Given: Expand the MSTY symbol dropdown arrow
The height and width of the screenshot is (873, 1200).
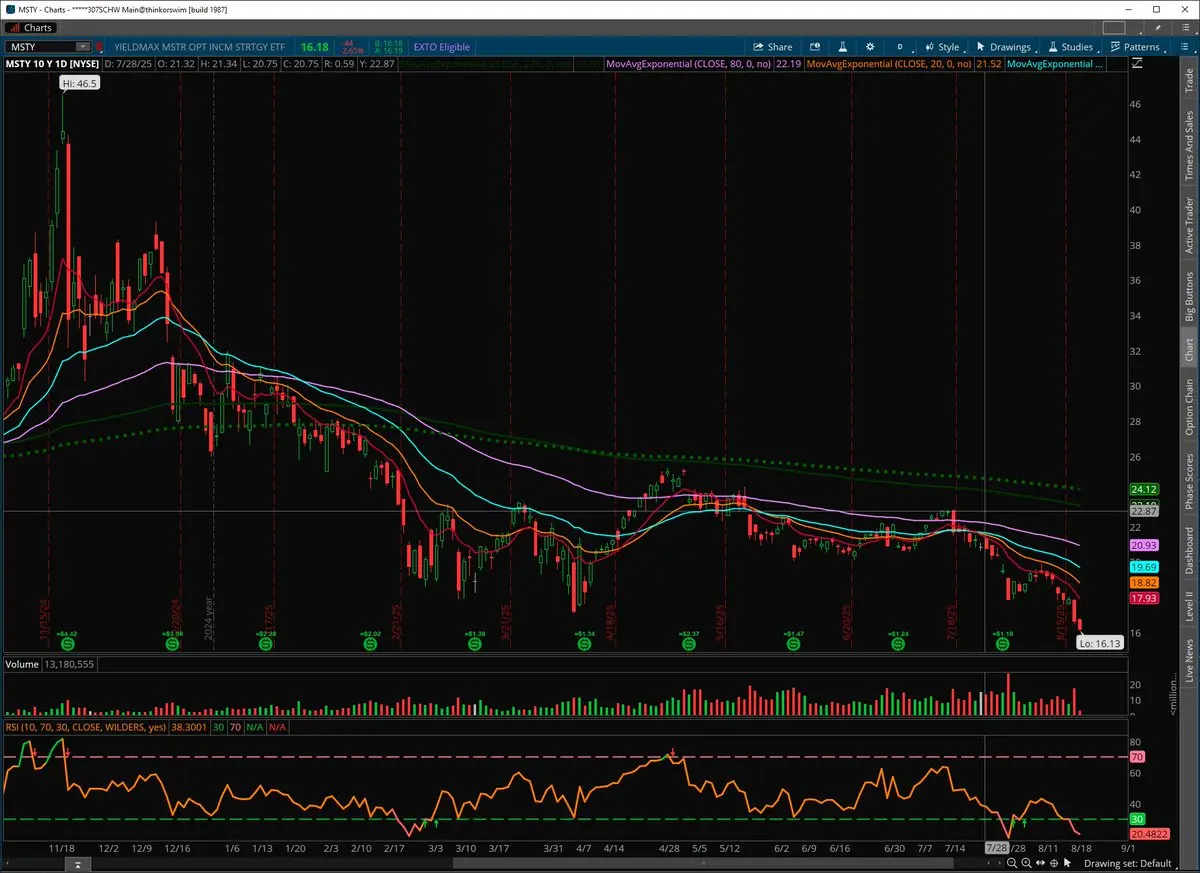Looking at the screenshot, I should [x=84, y=47].
